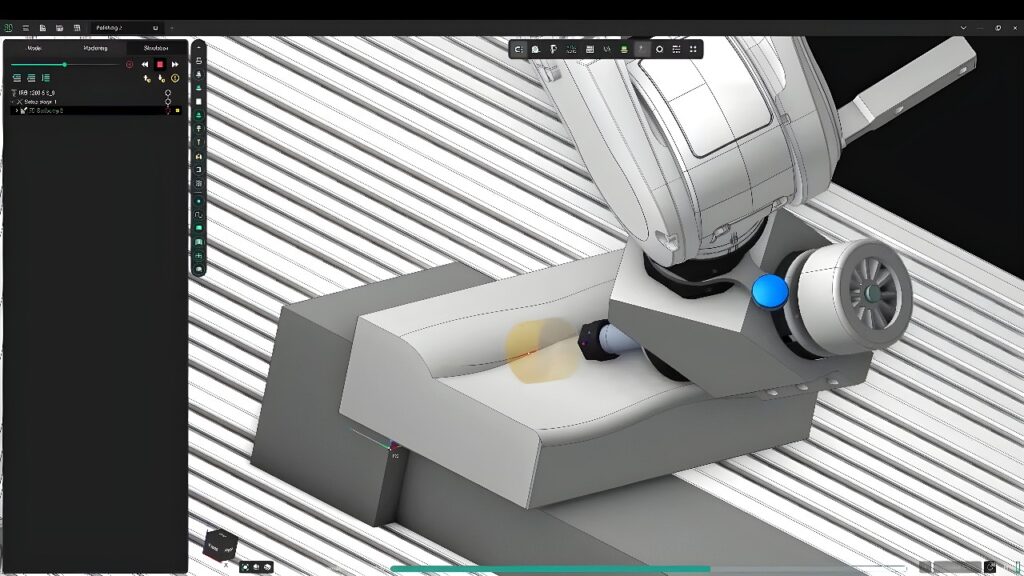Click the printer-shaped icon in the vertical toolbar
The image size is (1024, 576).
(x=199, y=61)
